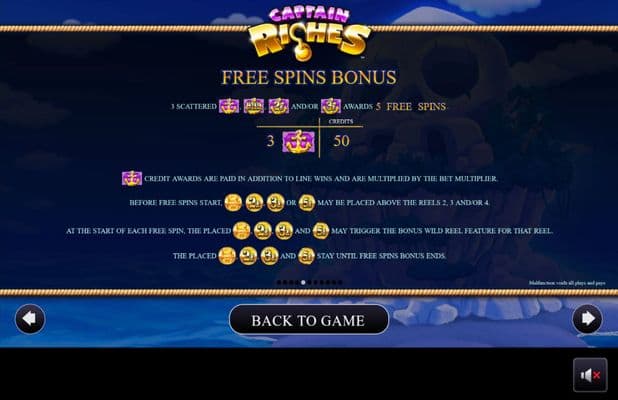Viewport: 618px width, 400px height.
Task: Click the 3x coin in Stay Until line
Action: (x=270, y=256)
